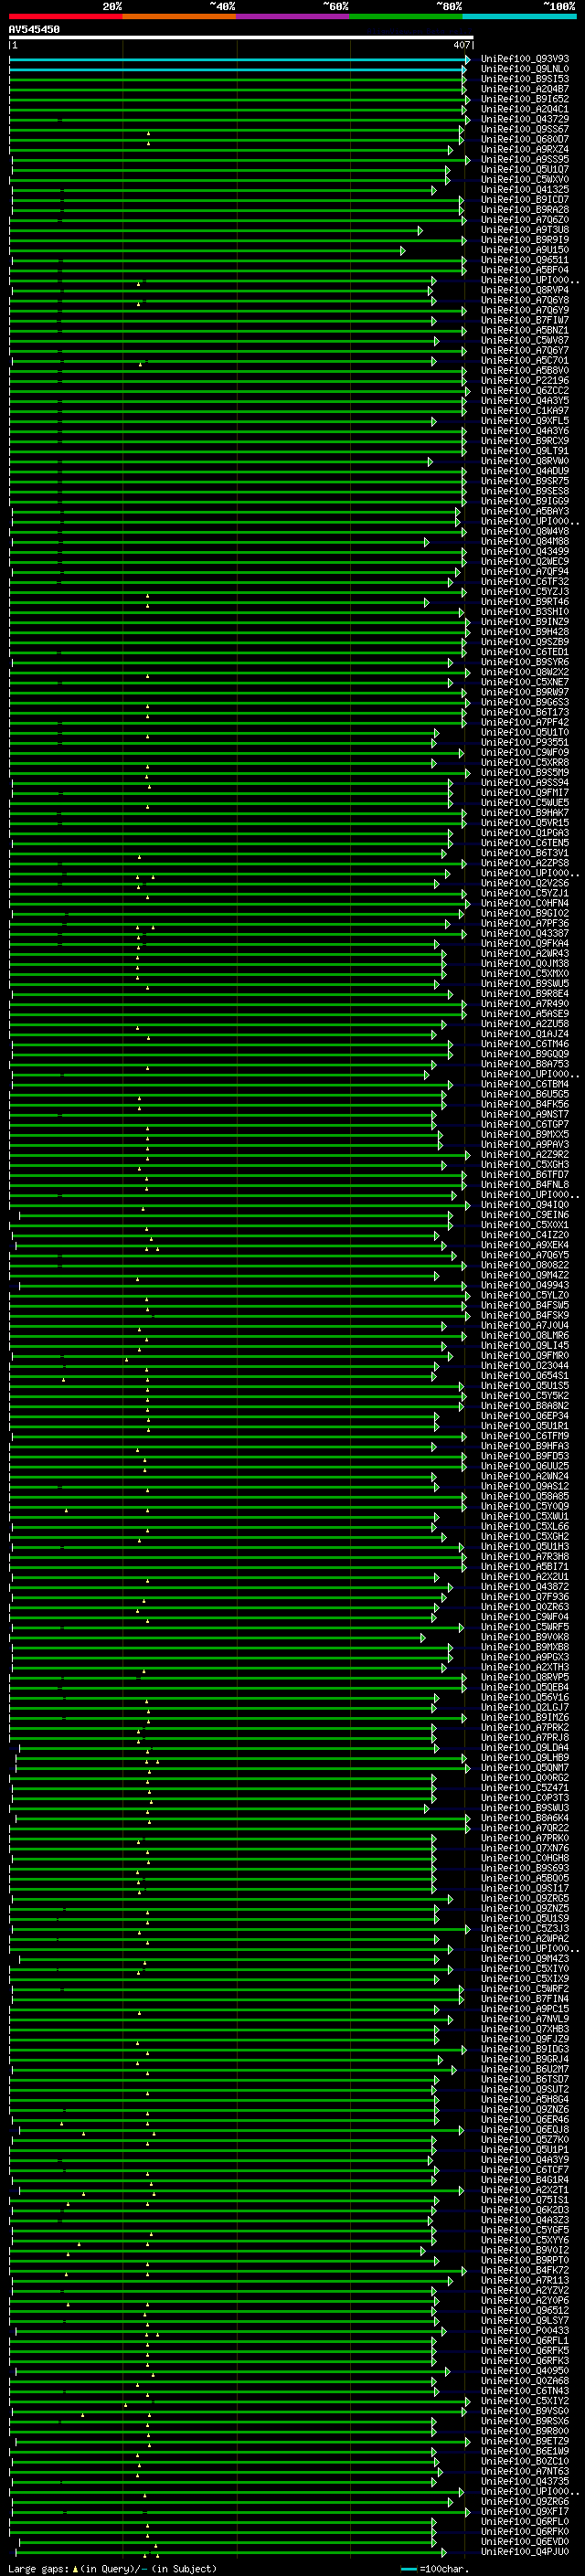
Task: Select the UniRef100_Q6EQJ8 label
Action: pos(525,2129)
